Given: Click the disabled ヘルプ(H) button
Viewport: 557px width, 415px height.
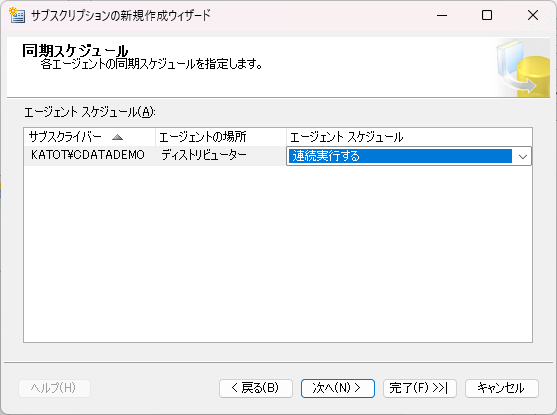Looking at the screenshot, I should coord(54,388).
